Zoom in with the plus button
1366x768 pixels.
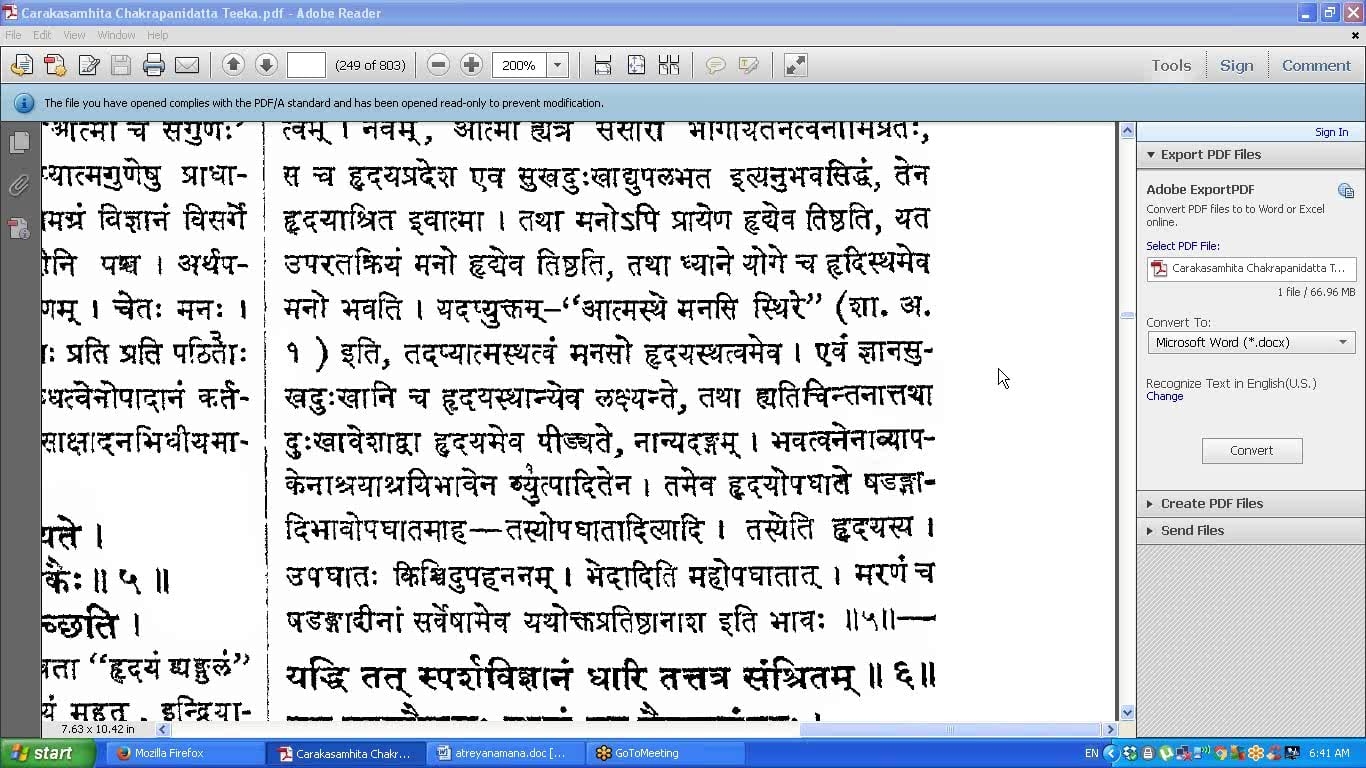coord(471,65)
